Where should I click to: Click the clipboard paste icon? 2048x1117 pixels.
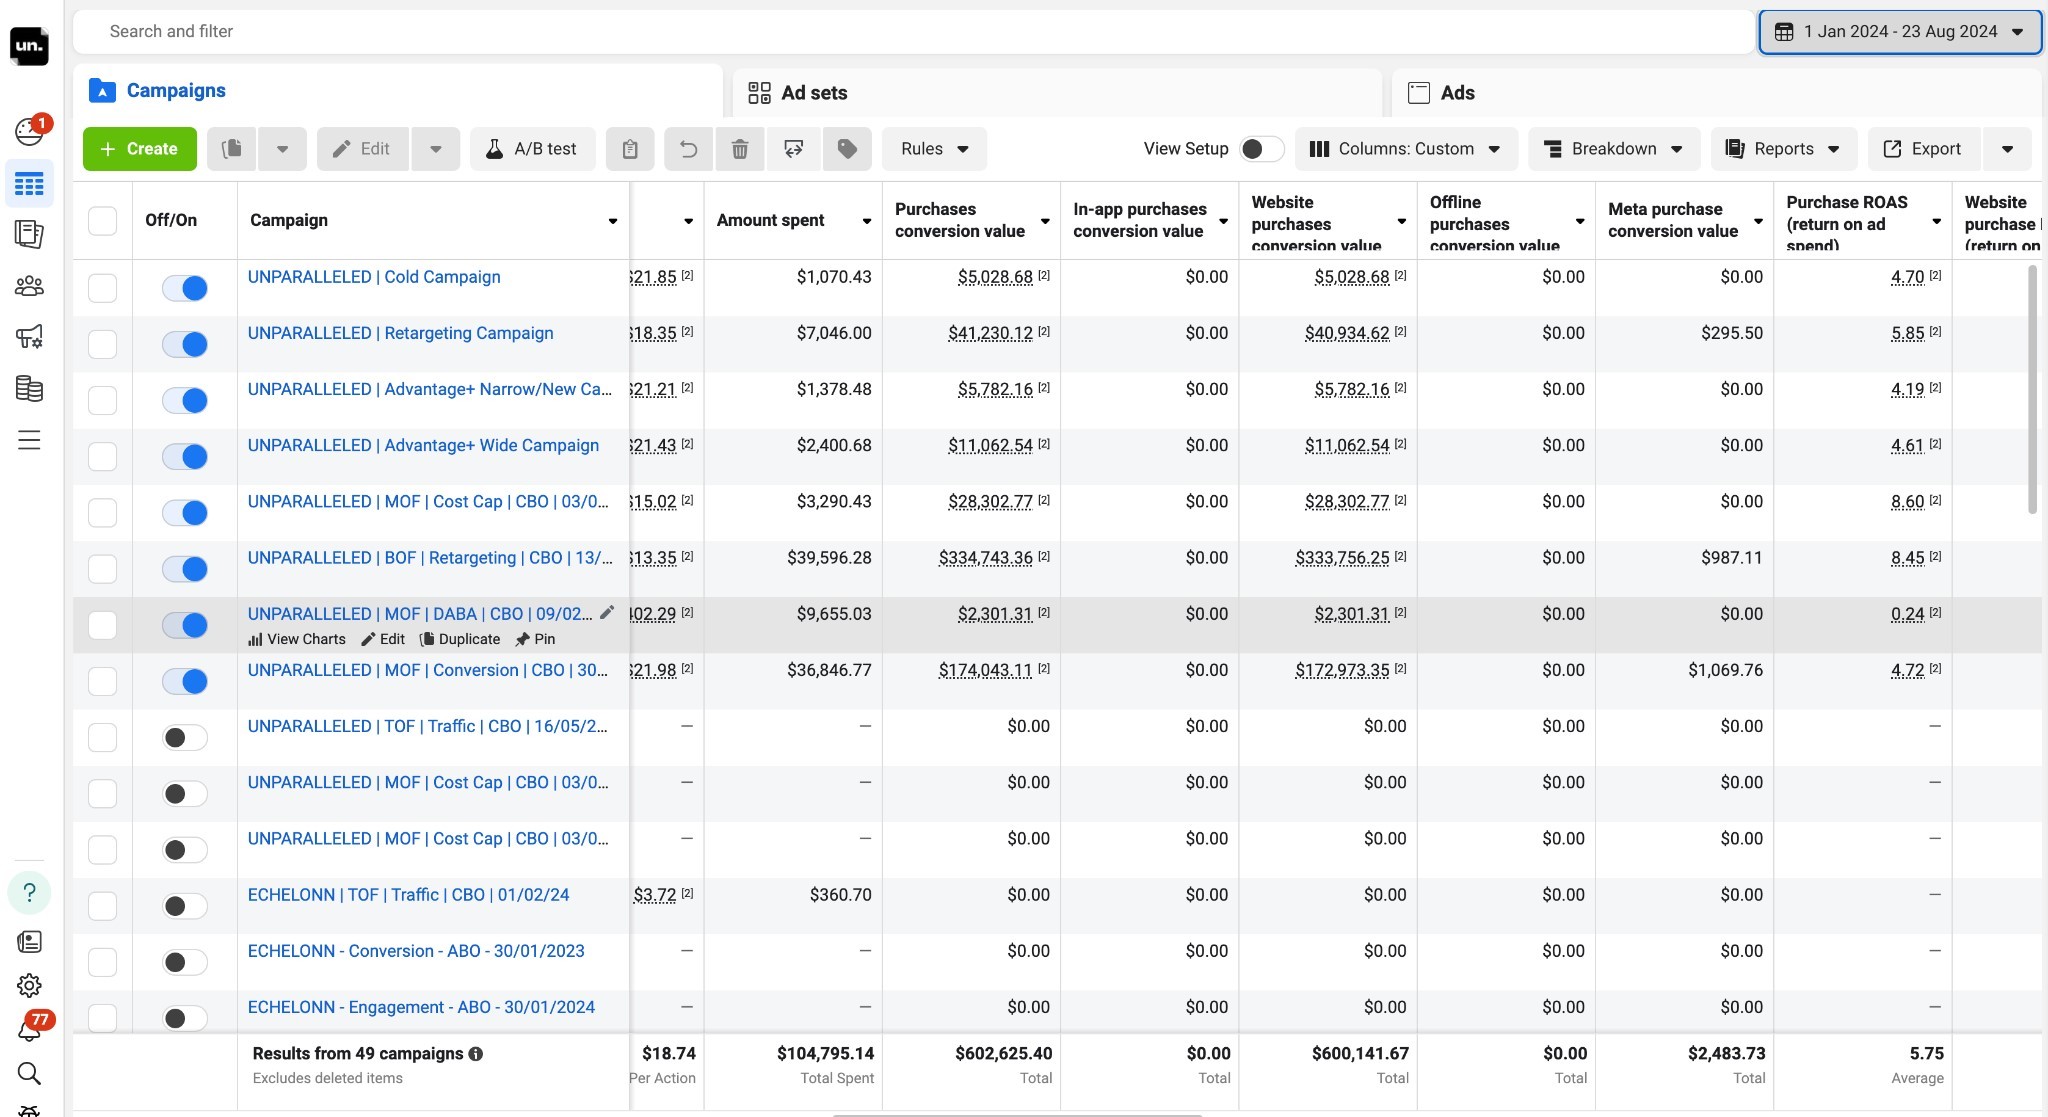pos(630,149)
